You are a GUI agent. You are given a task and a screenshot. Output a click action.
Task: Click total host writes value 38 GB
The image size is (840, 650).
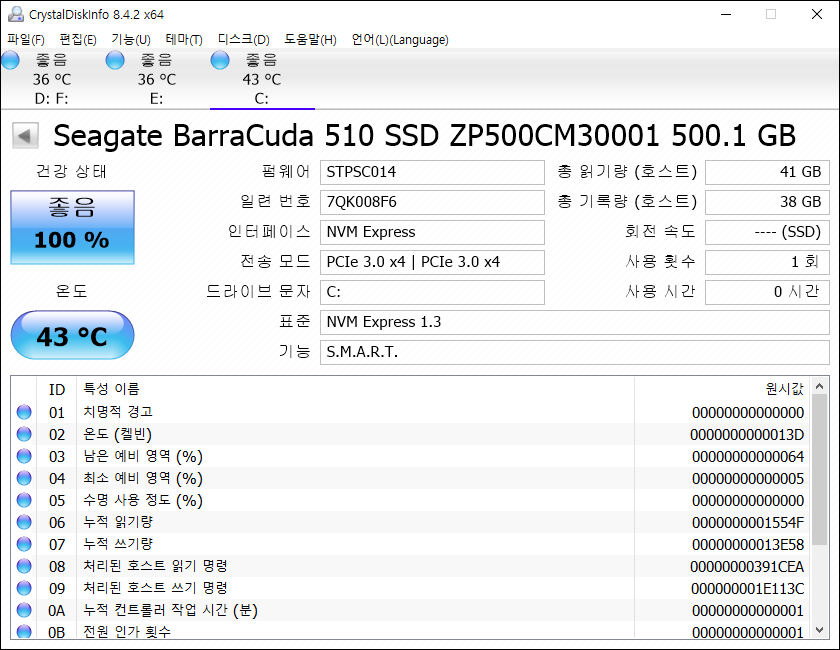(767, 203)
